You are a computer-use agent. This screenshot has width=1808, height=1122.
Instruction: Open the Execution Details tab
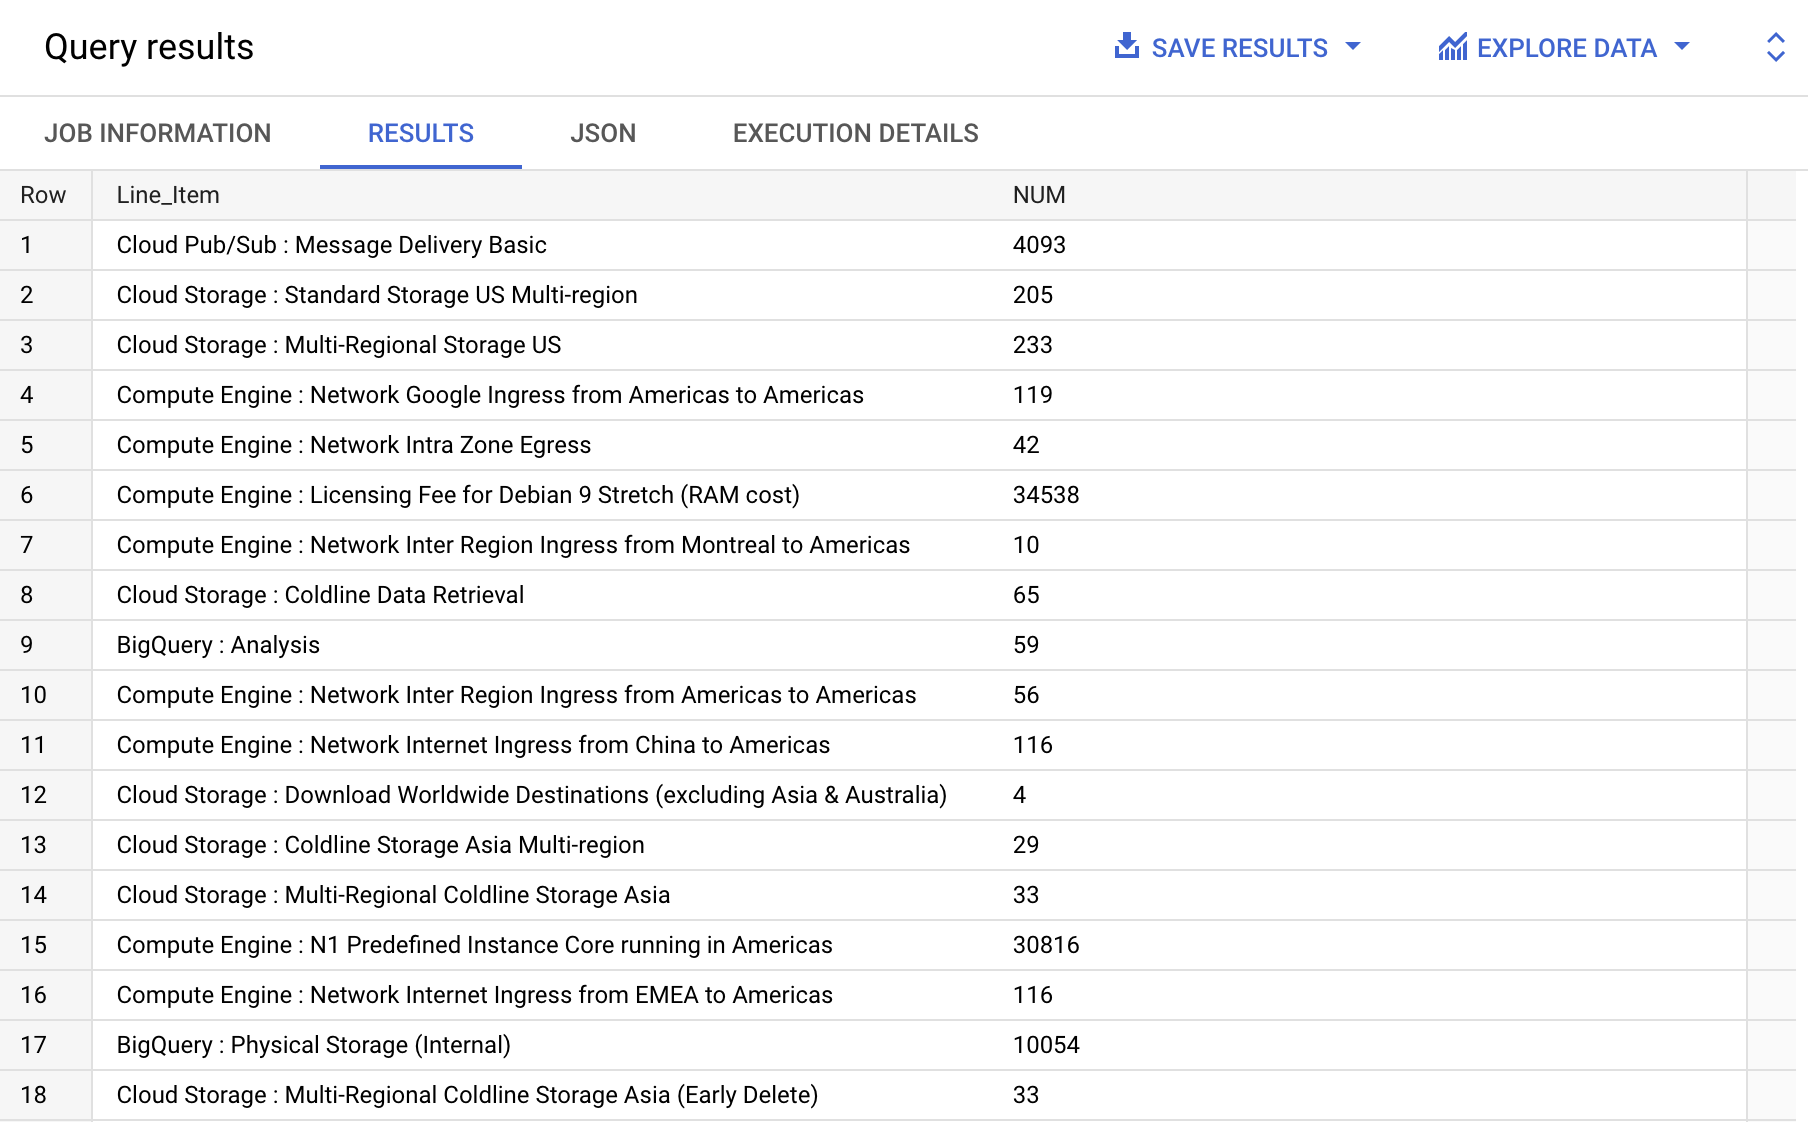coord(856,133)
